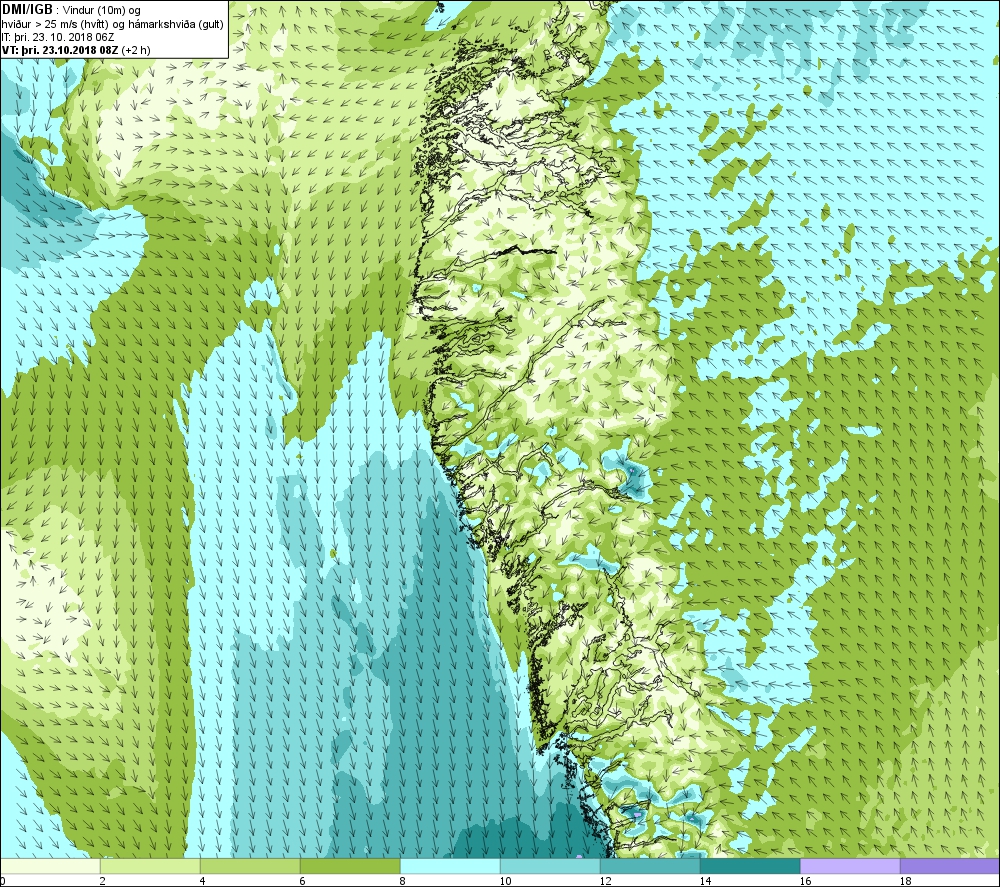This screenshot has width=1000, height=887.
Task: Click the legend scale label '10'
Action: point(505,881)
